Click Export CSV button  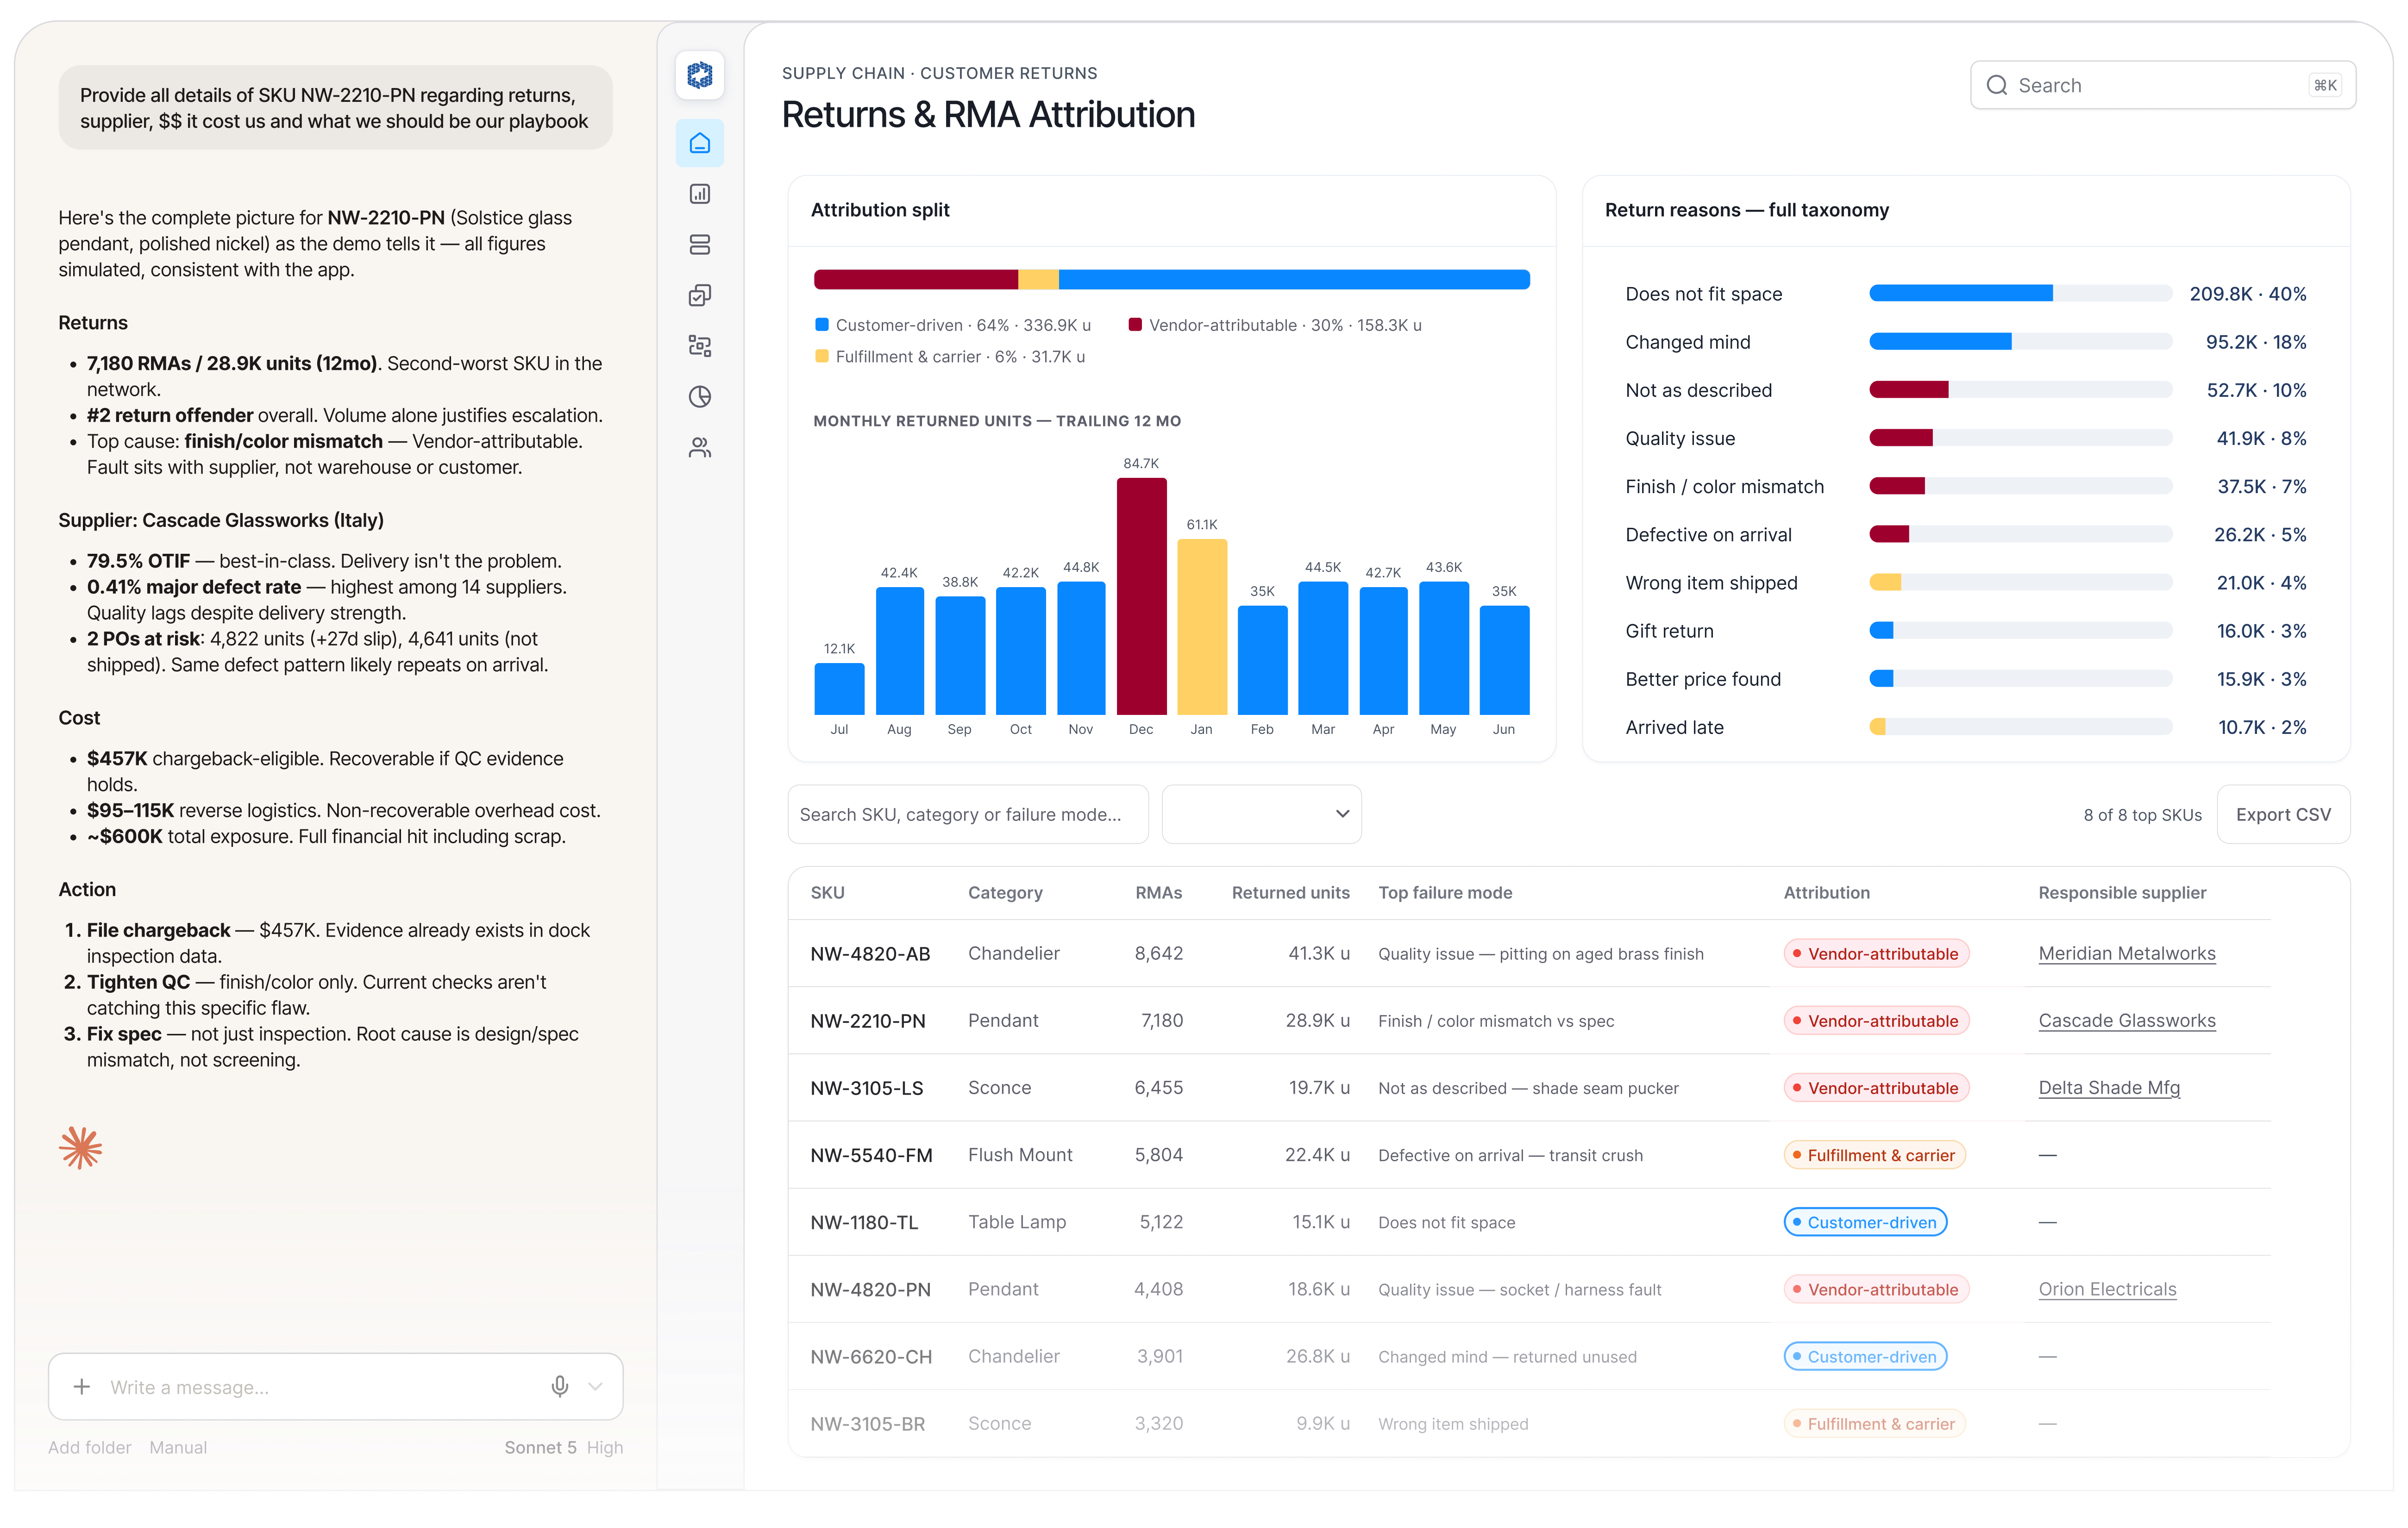(2283, 814)
